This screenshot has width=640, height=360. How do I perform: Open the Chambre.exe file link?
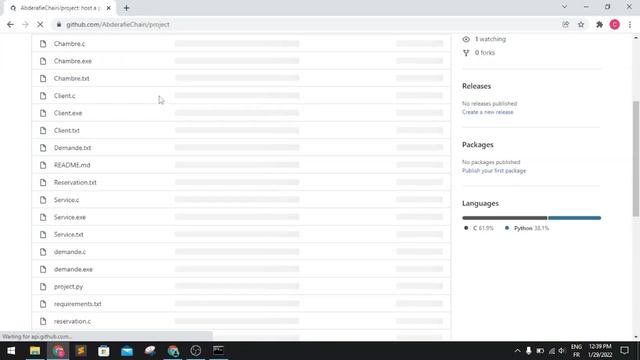pyautogui.click(x=73, y=61)
